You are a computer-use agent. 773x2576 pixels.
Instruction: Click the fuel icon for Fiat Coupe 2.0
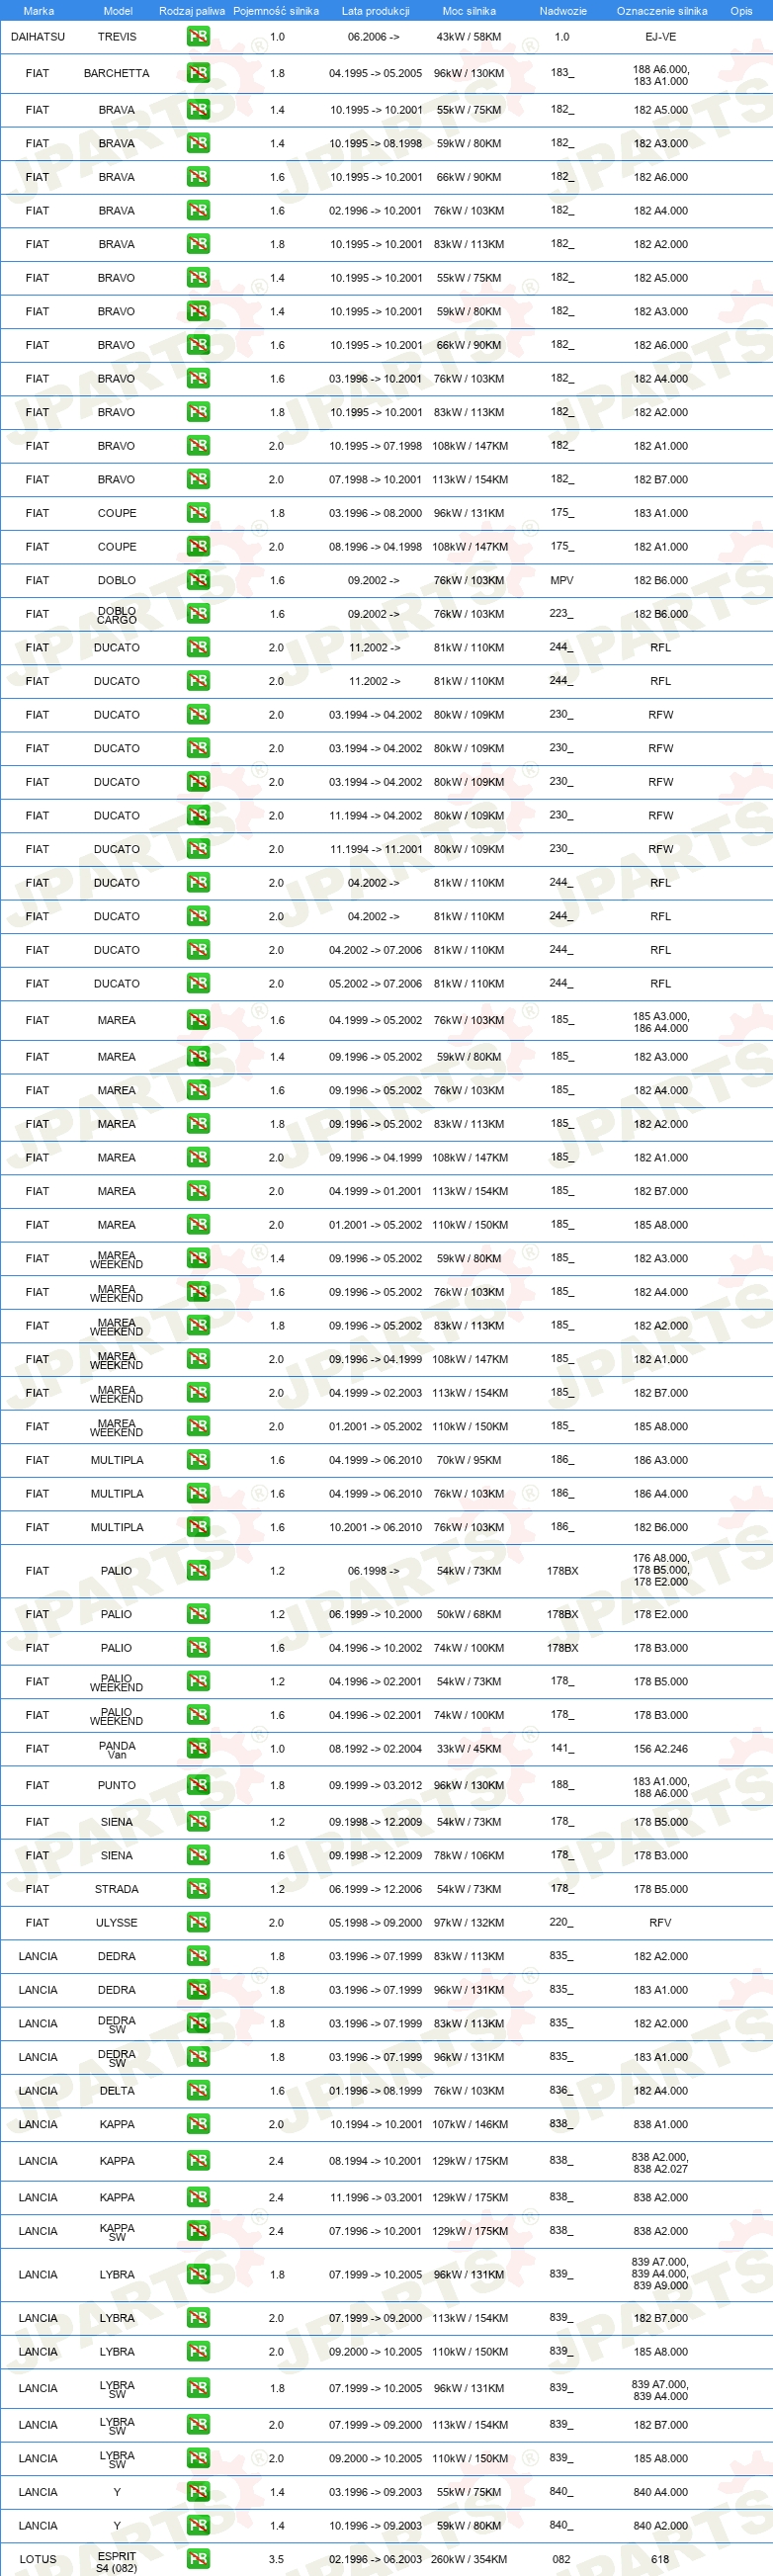tap(198, 547)
